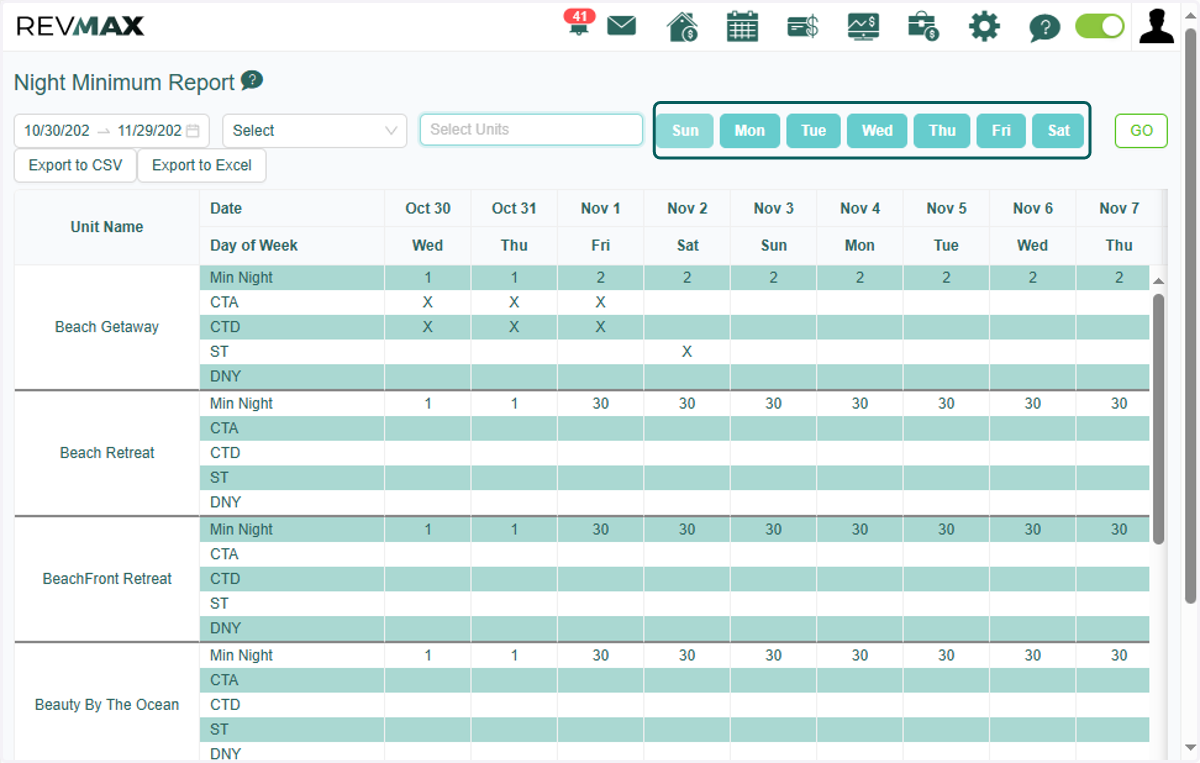
Task: Click the Nov 3 column header
Action: [774, 208]
